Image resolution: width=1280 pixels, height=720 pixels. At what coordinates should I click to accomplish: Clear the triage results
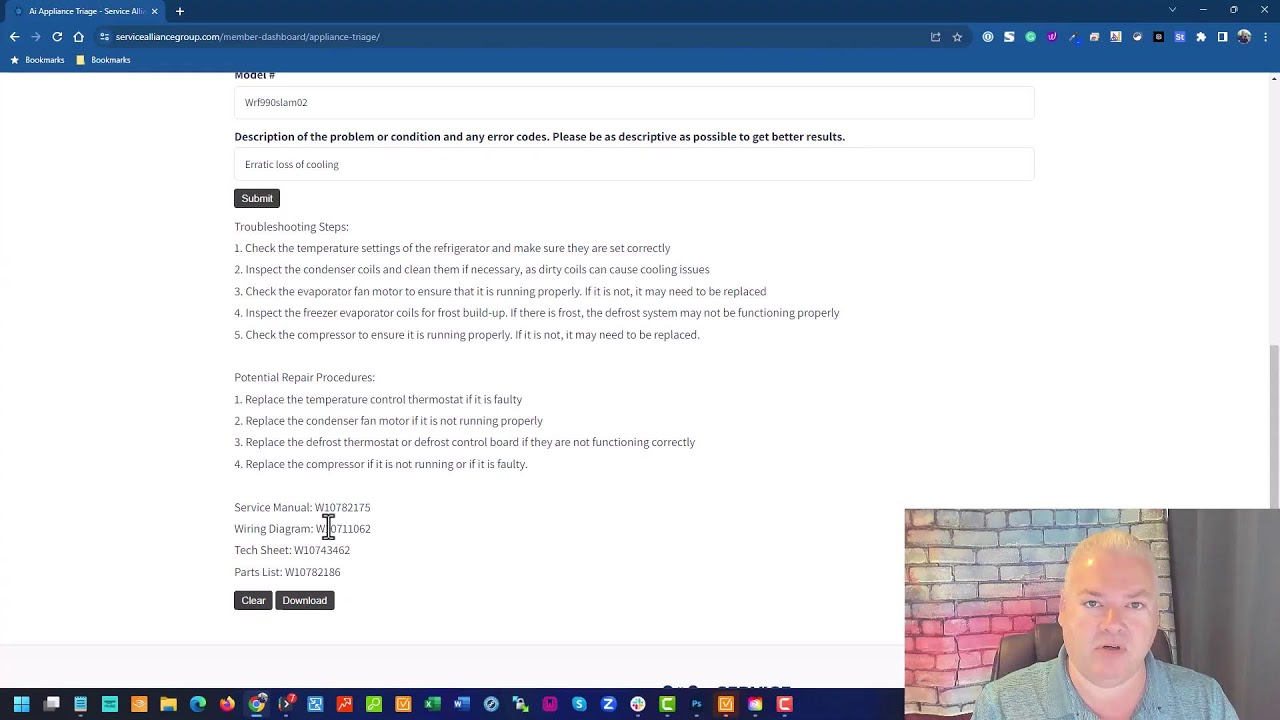click(253, 600)
